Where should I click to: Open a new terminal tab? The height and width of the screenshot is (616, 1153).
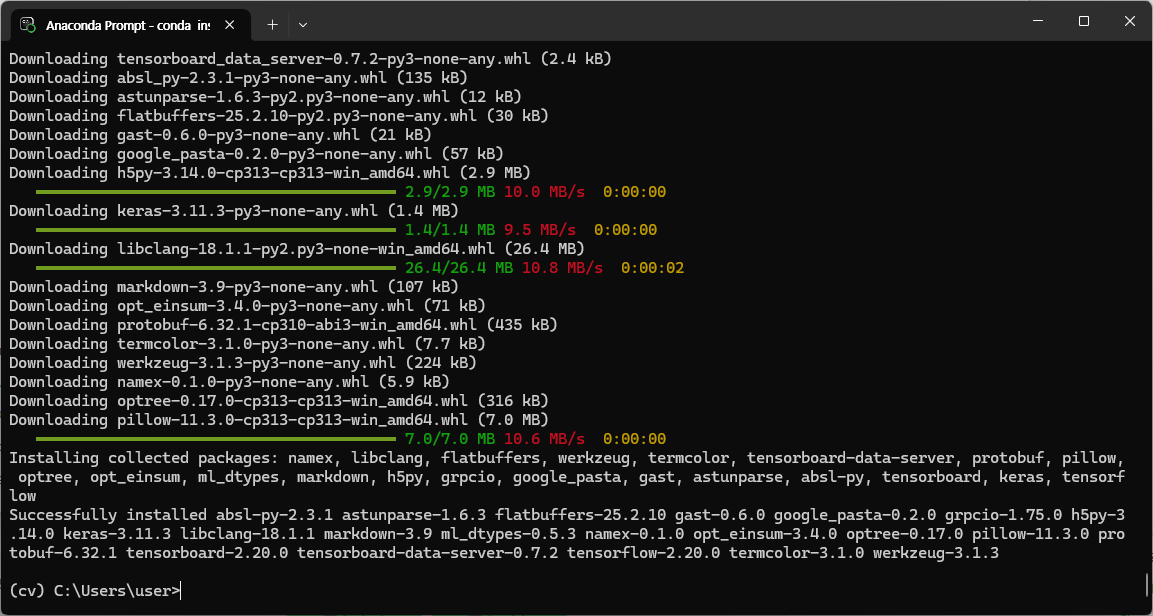(x=272, y=24)
